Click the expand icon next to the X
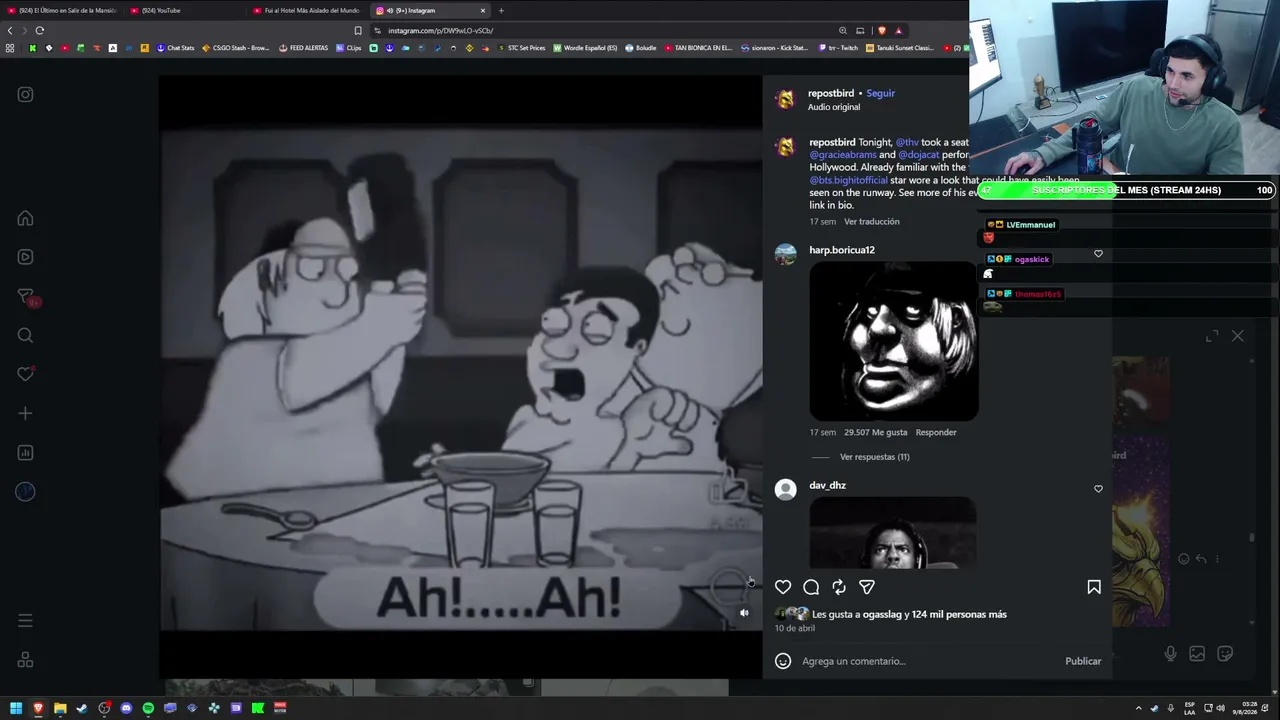Image resolution: width=1280 pixels, height=720 pixels. pos(1212,336)
